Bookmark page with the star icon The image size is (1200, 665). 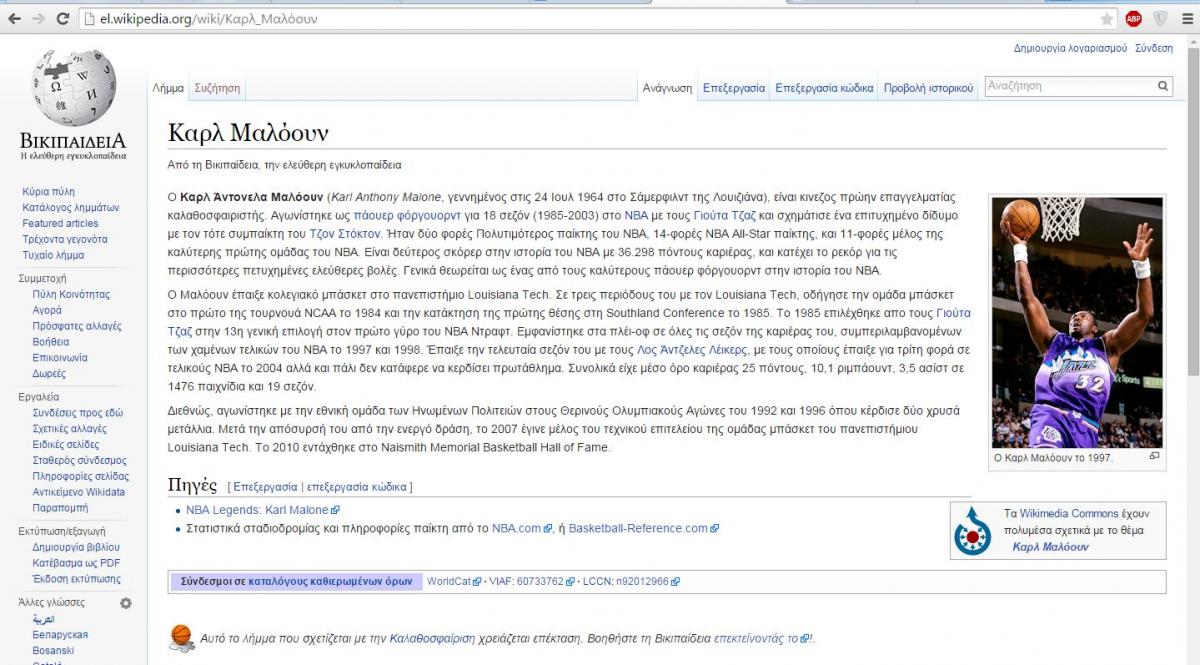coord(1107,19)
